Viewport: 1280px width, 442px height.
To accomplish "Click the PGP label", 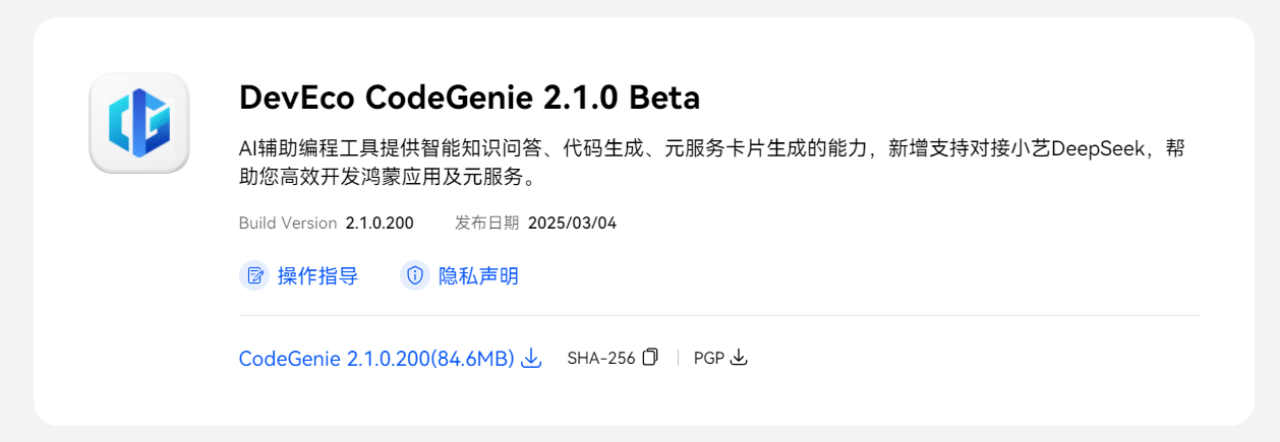I will click(x=708, y=358).
